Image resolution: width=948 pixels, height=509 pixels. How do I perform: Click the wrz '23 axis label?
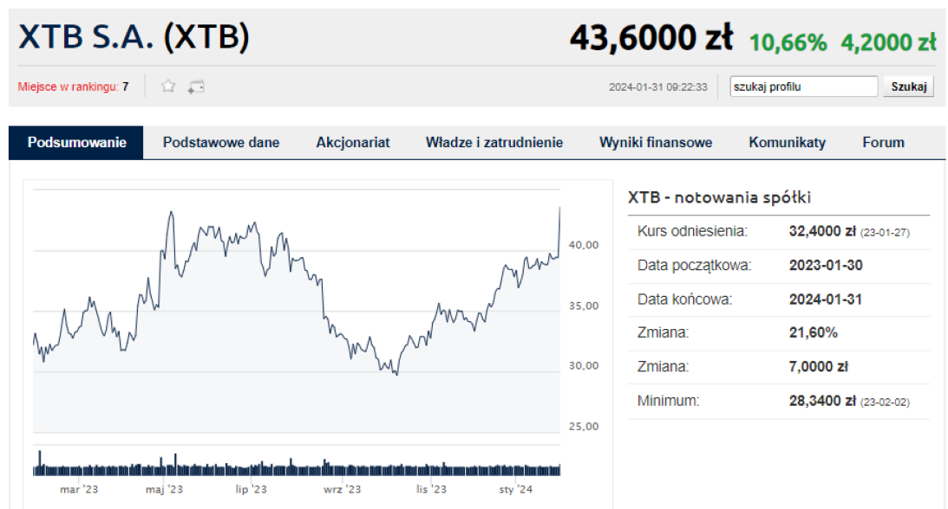click(x=342, y=489)
